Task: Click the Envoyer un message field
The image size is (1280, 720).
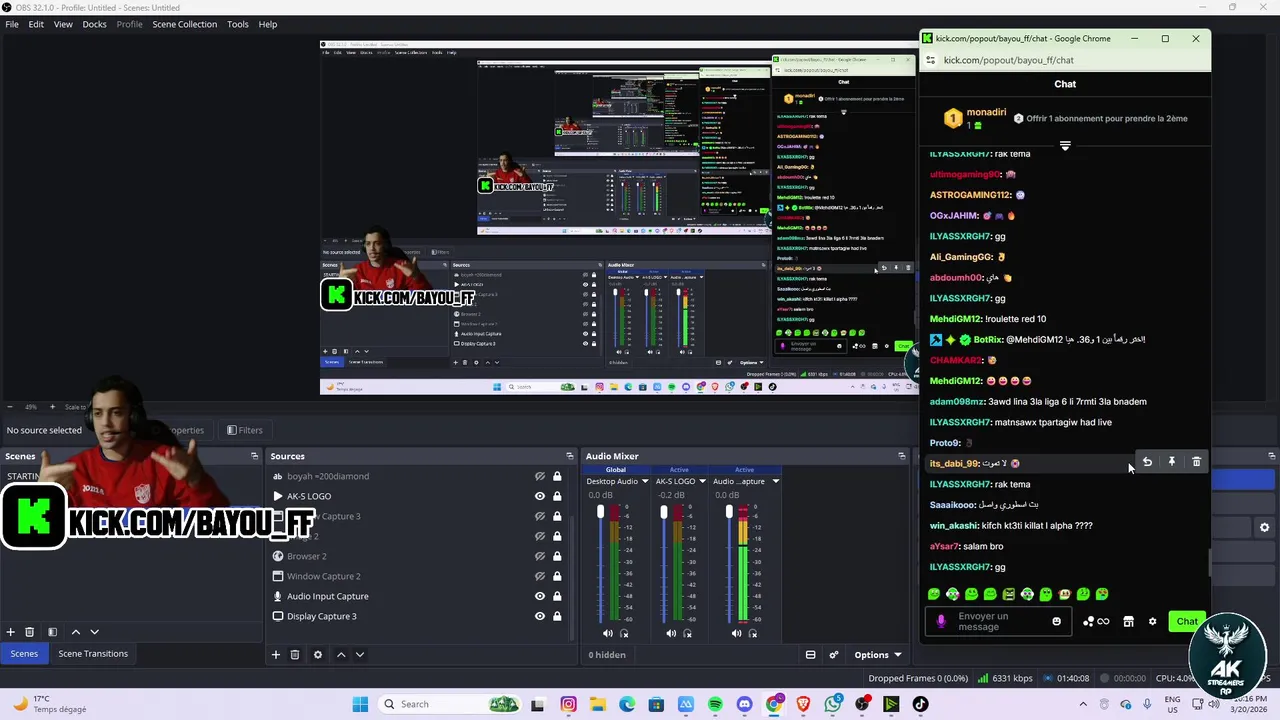Action: point(1000,621)
